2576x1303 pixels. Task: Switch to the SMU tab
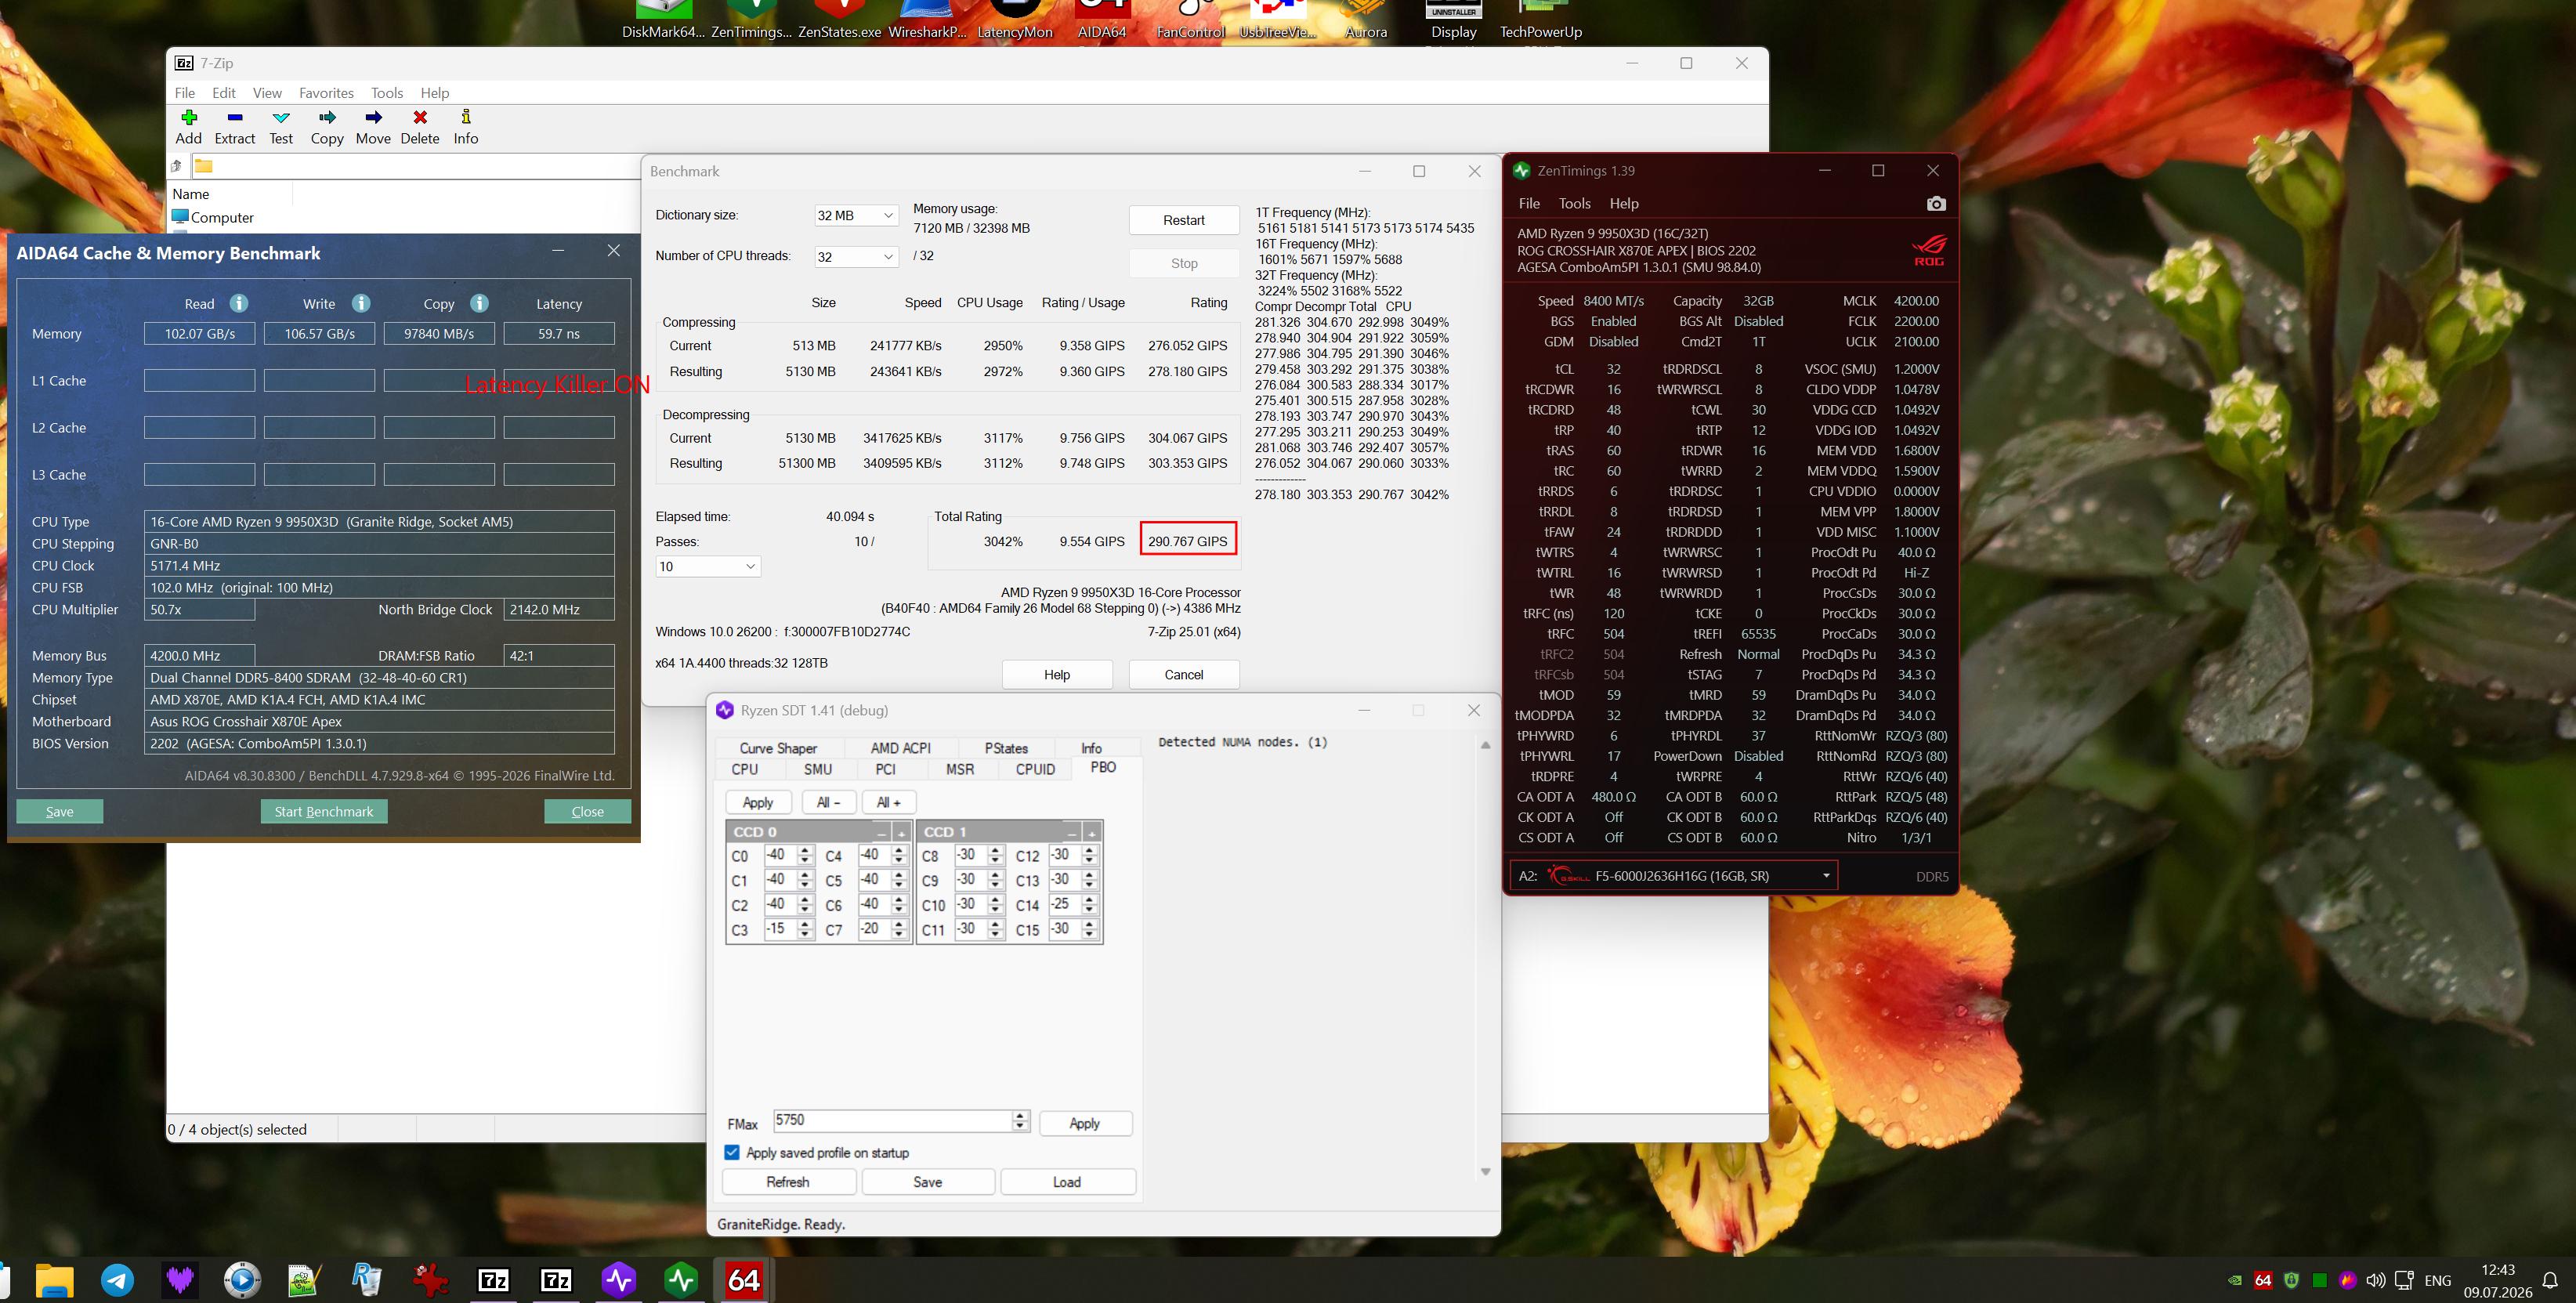[818, 769]
